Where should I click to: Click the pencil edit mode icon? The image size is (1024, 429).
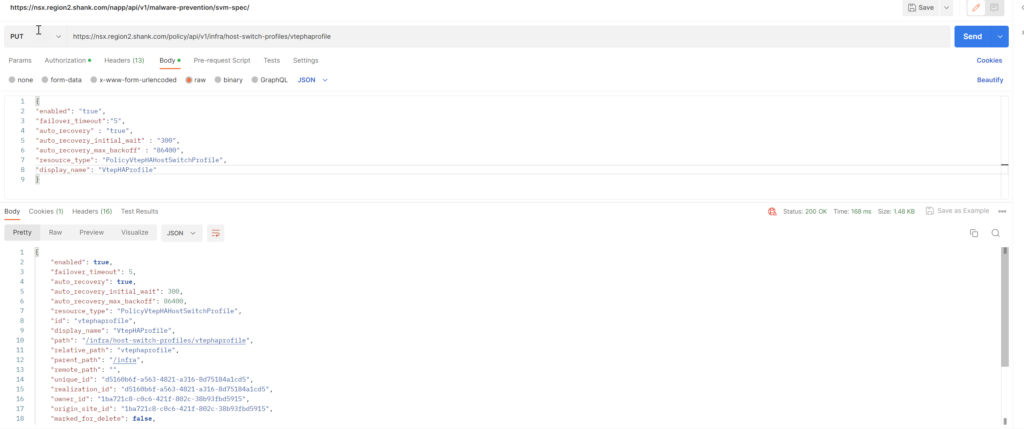[x=976, y=8]
